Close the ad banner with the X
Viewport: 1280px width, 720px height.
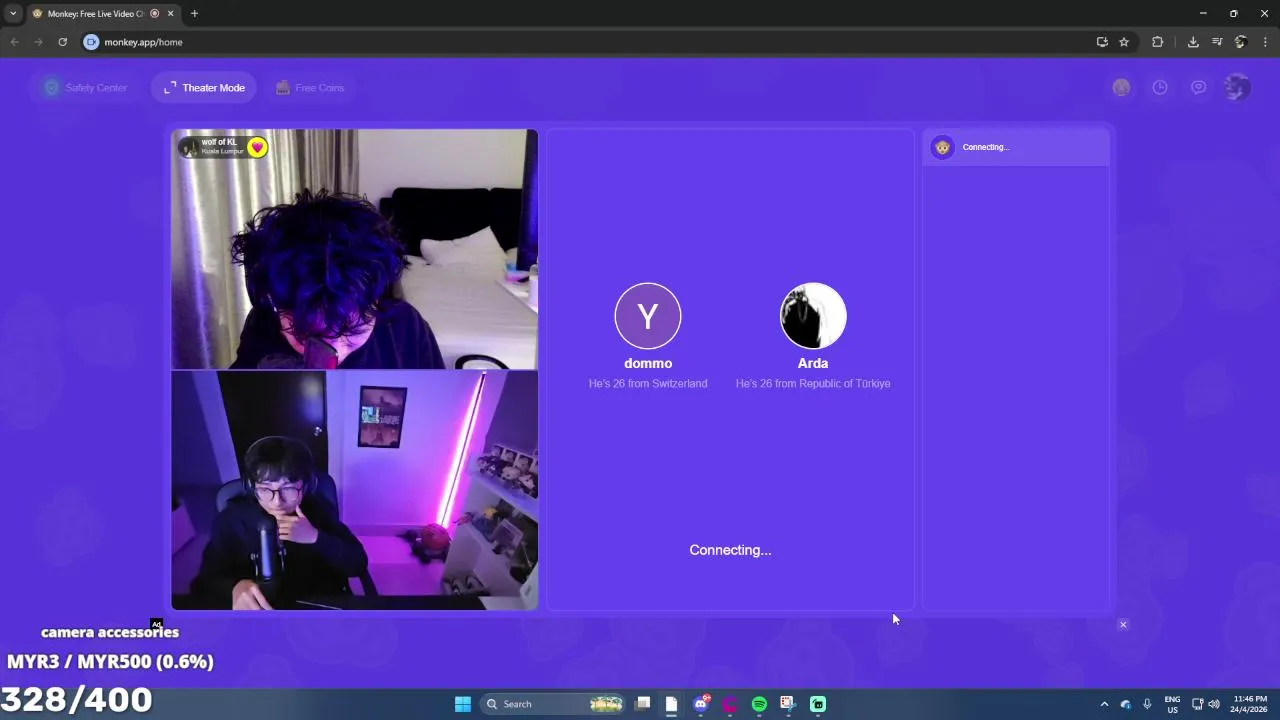(1123, 625)
